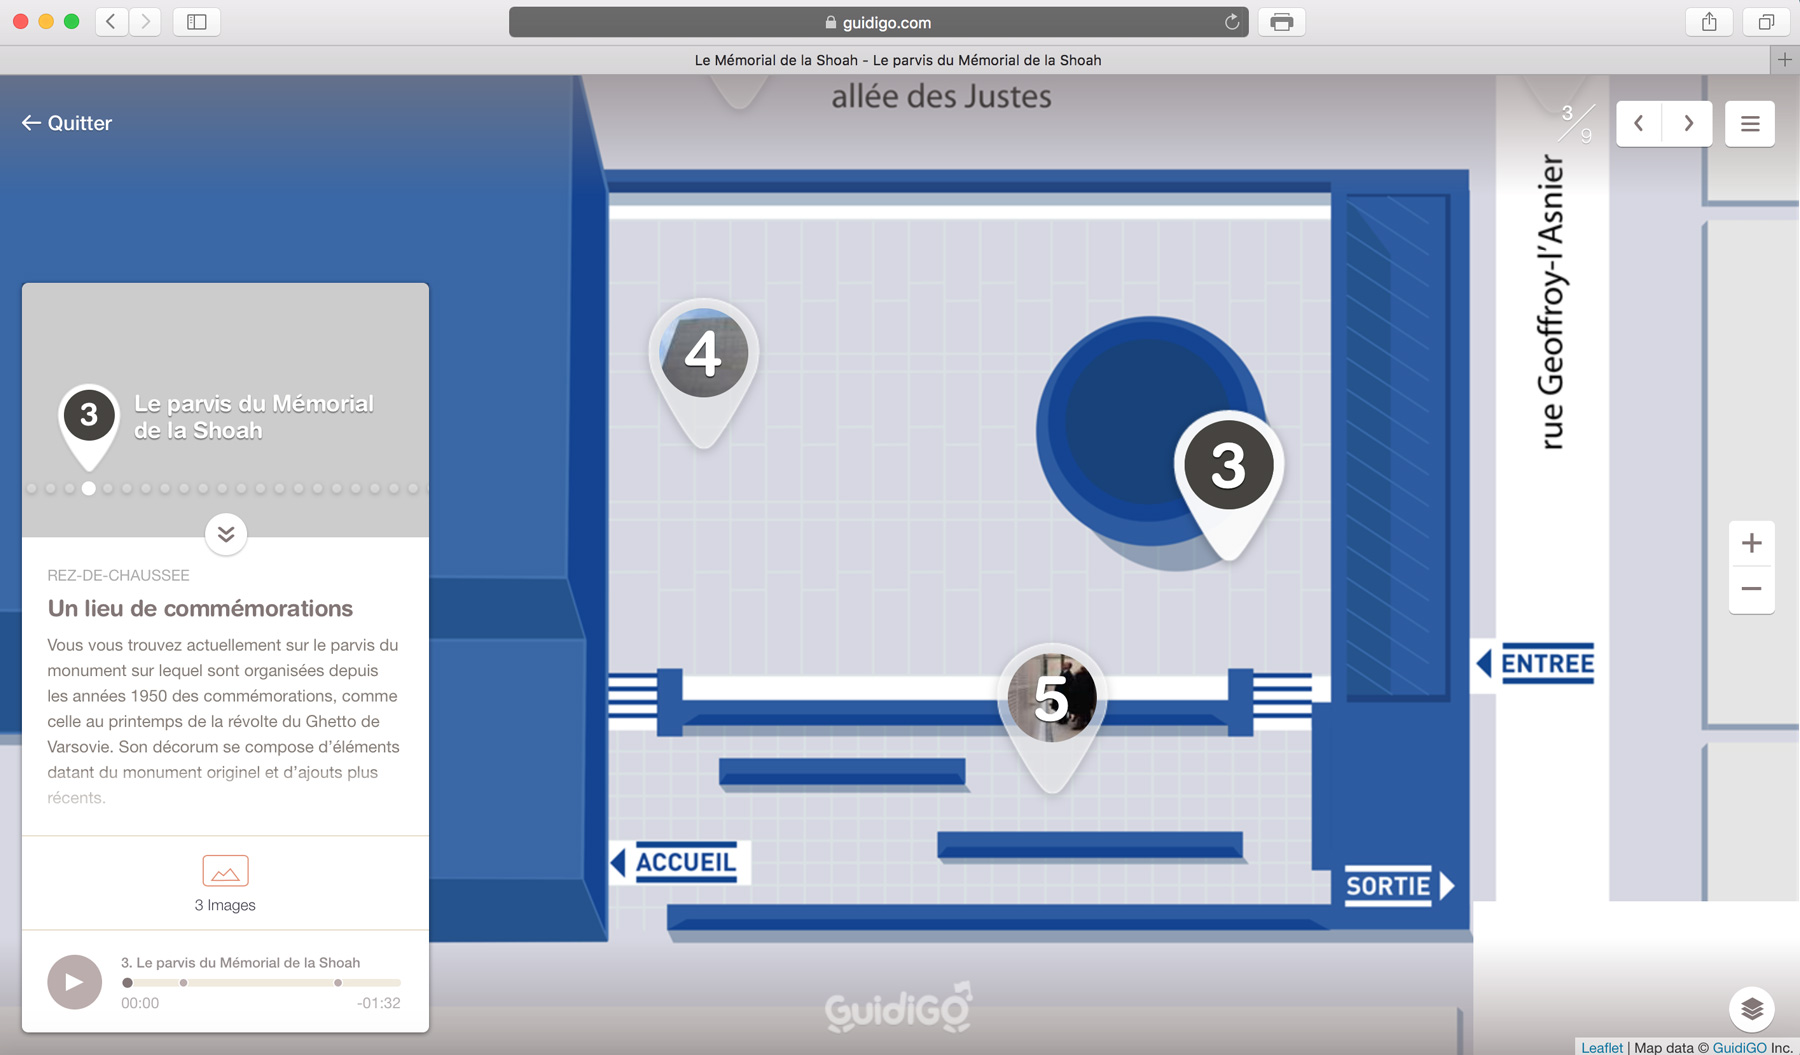Select map pin number 5
Viewport: 1800px width, 1055px height.
[1051, 698]
